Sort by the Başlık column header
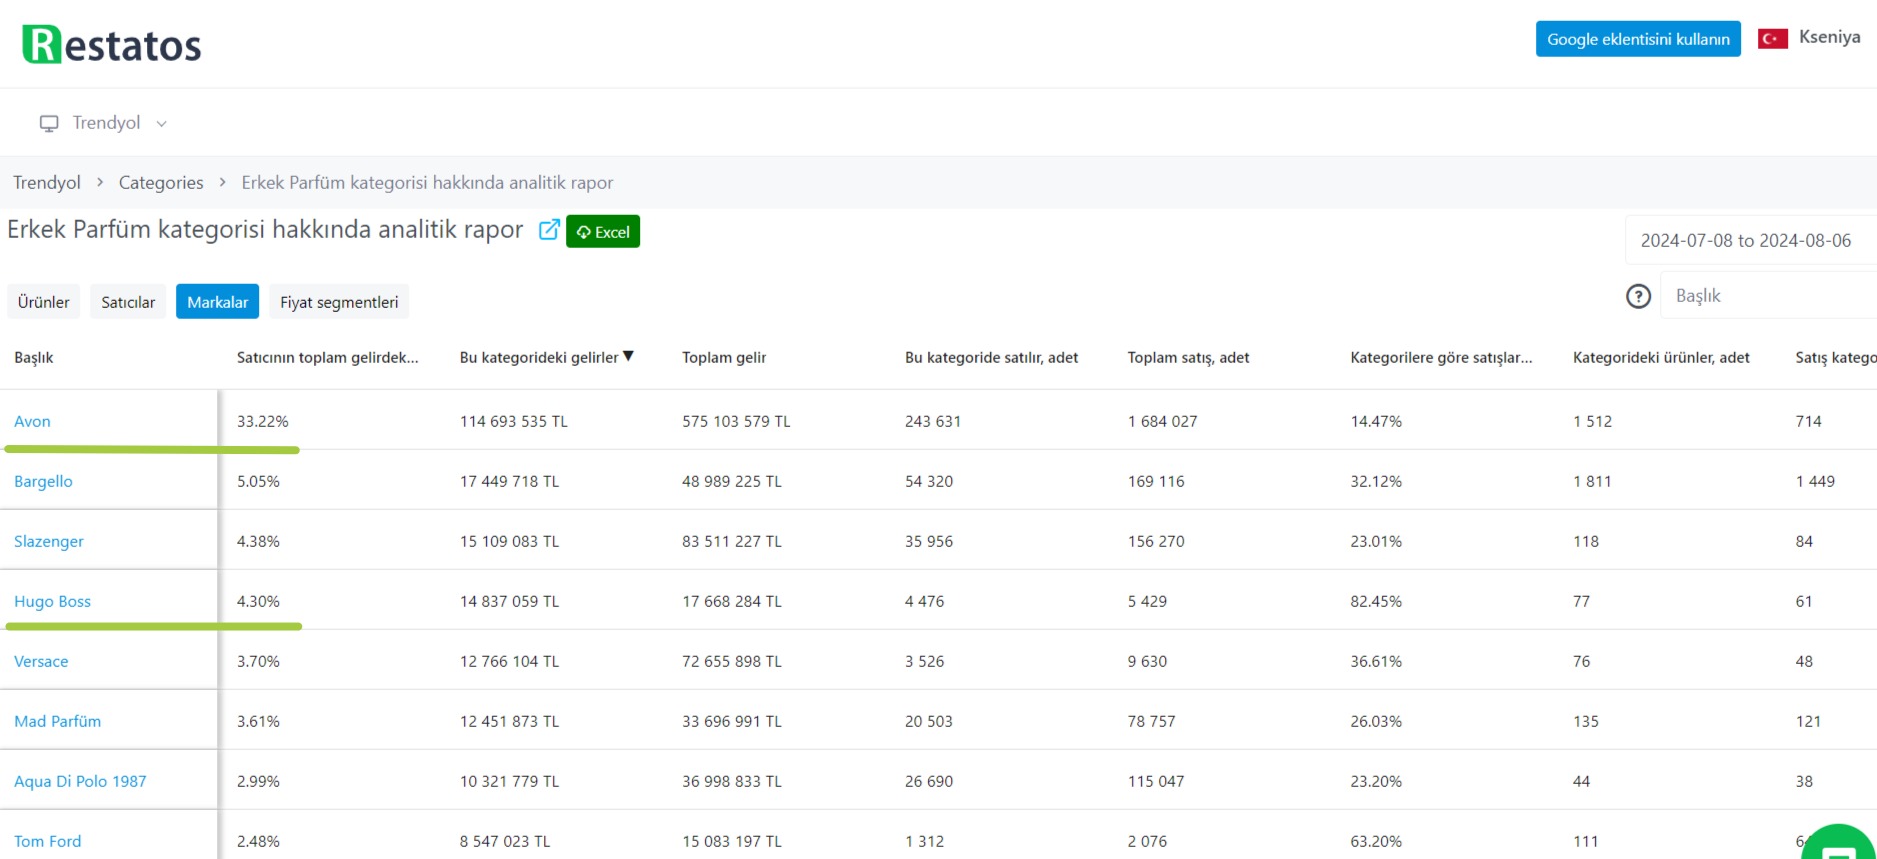1877x859 pixels. tap(34, 357)
